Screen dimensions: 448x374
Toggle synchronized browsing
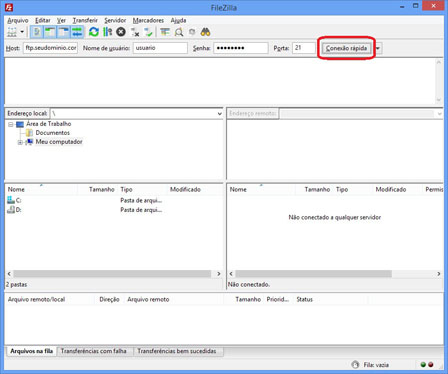point(192,32)
